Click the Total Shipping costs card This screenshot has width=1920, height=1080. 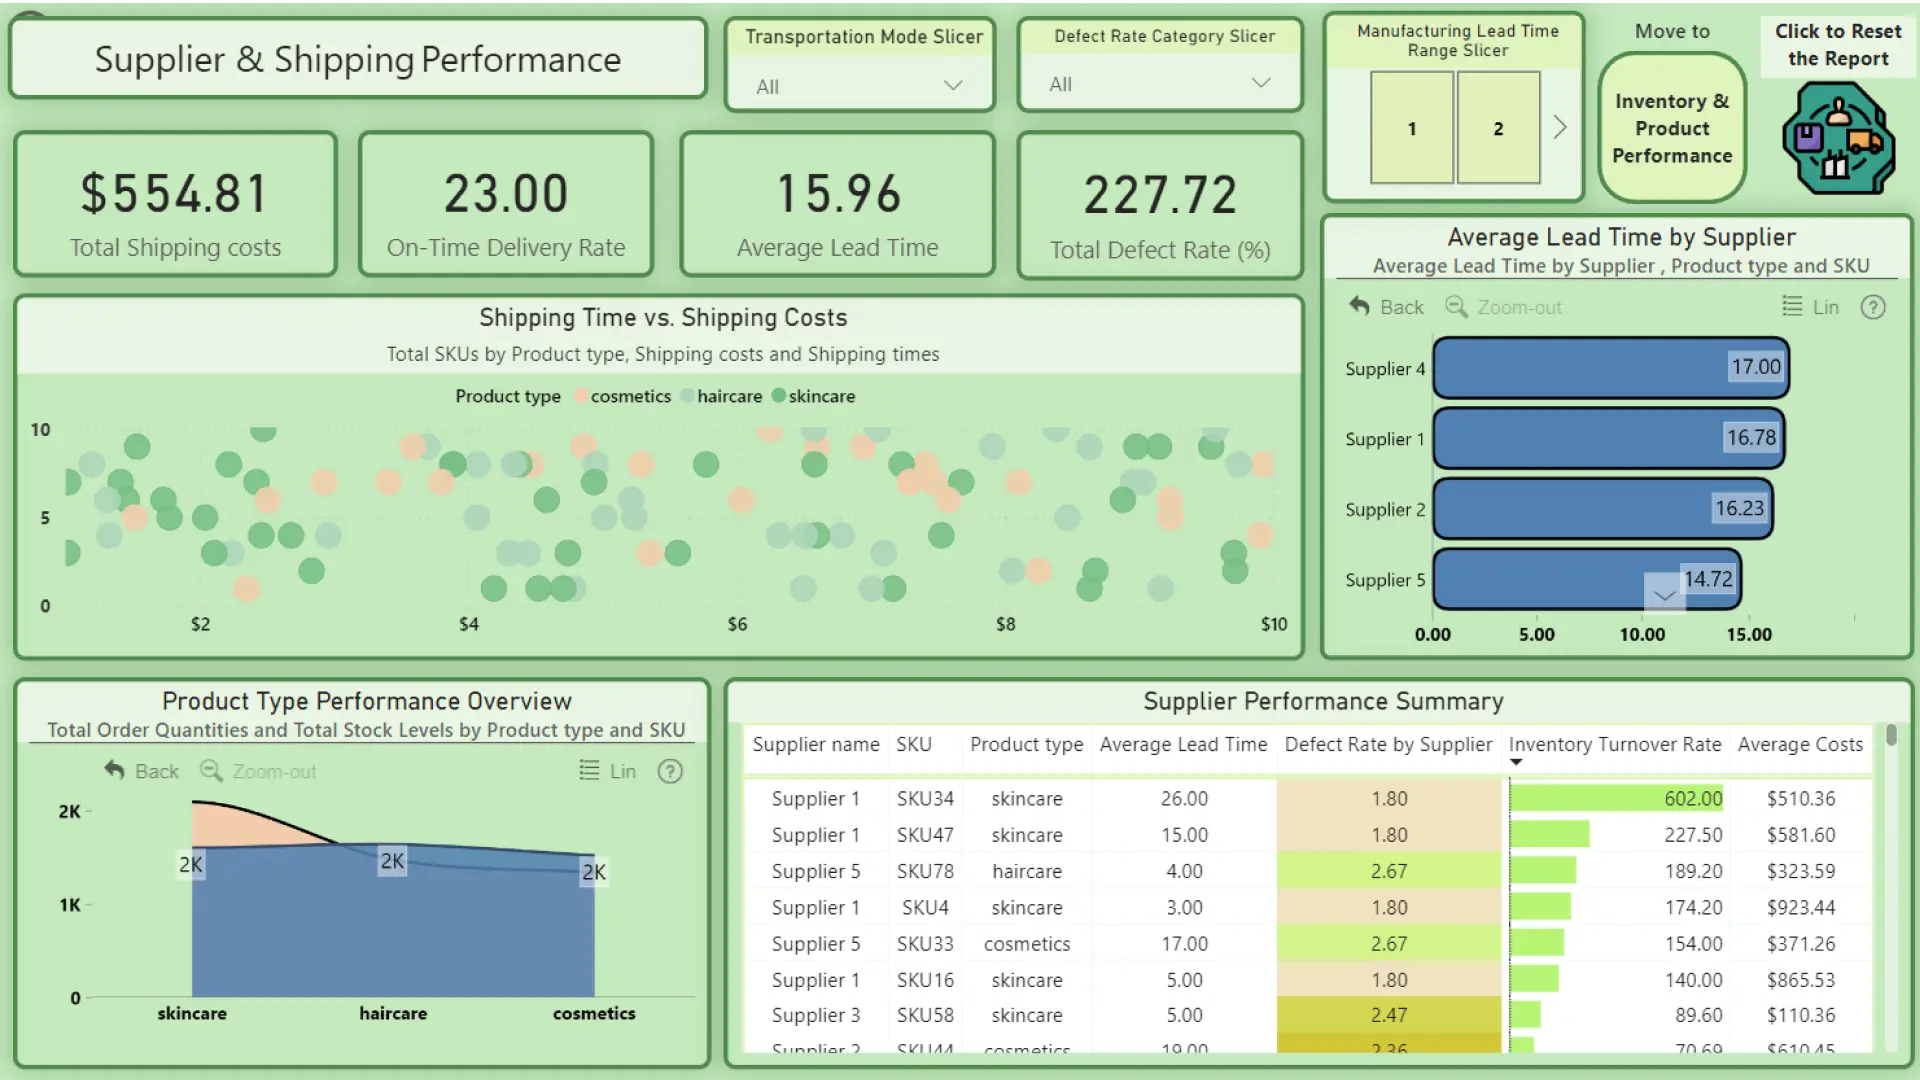[x=175, y=204]
